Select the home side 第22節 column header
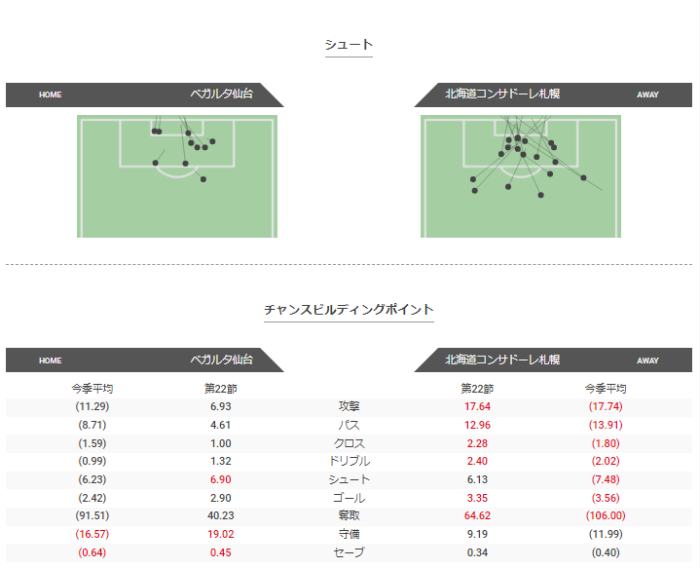The height and width of the screenshot is (568, 700). [x=220, y=389]
